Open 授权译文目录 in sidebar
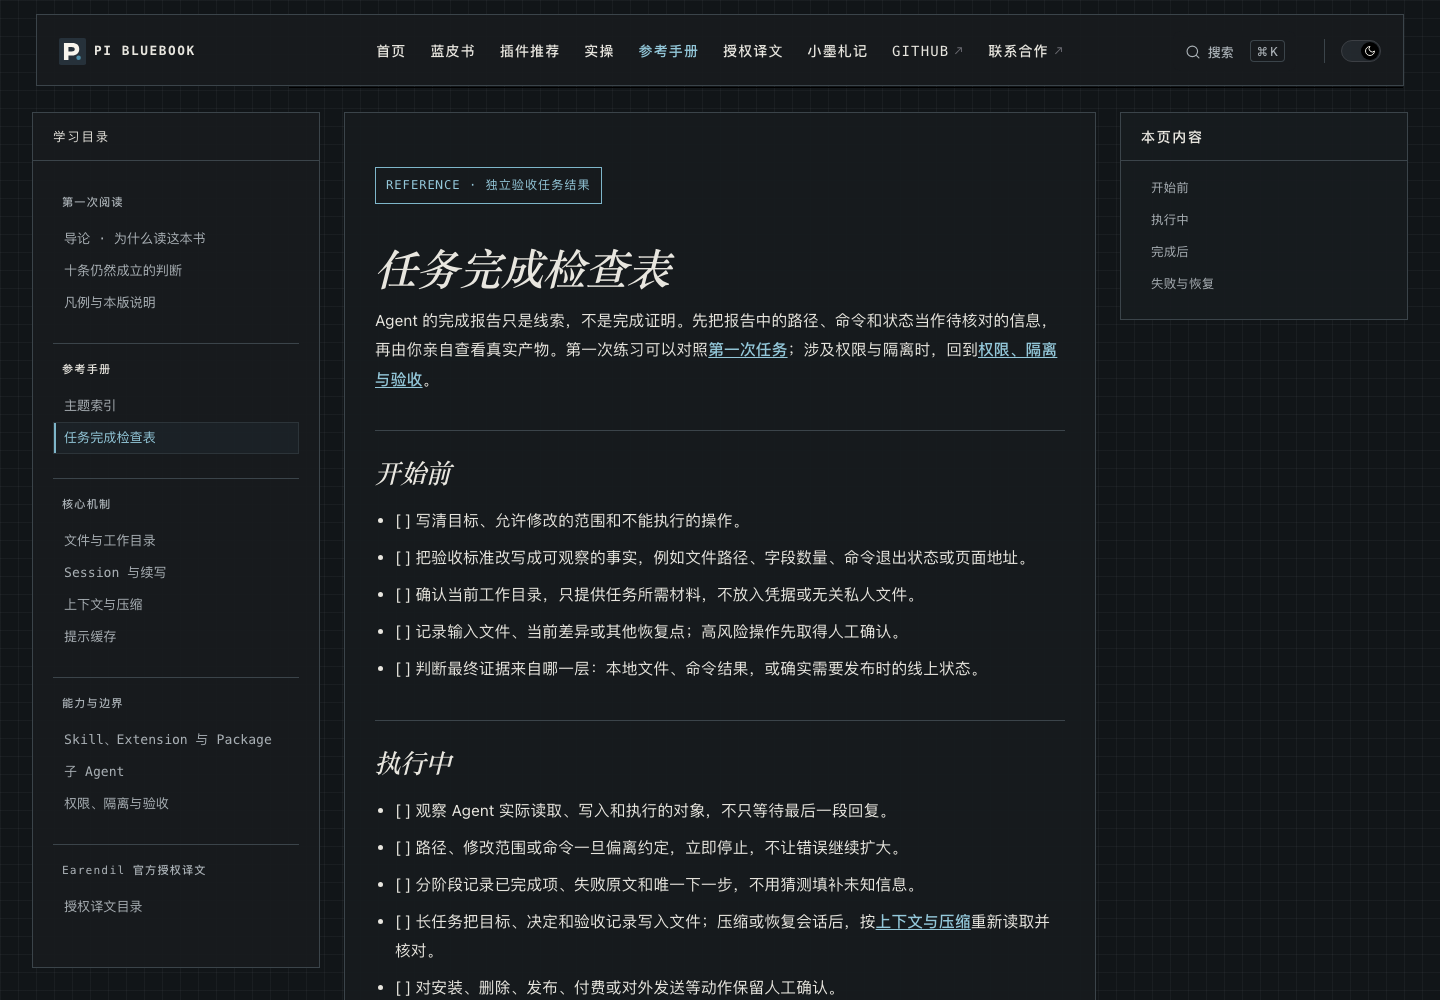1440x1000 pixels. [x=103, y=906]
